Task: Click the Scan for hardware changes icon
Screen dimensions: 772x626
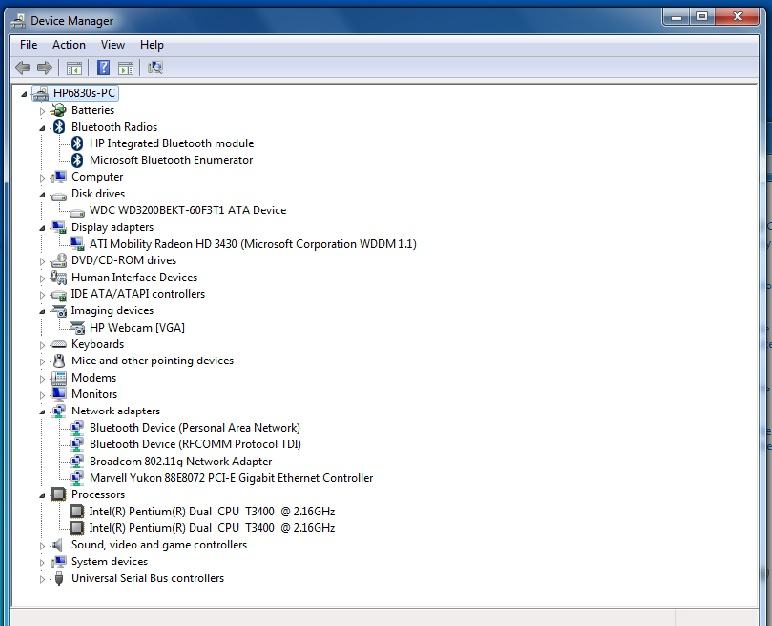Action: tap(155, 68)
